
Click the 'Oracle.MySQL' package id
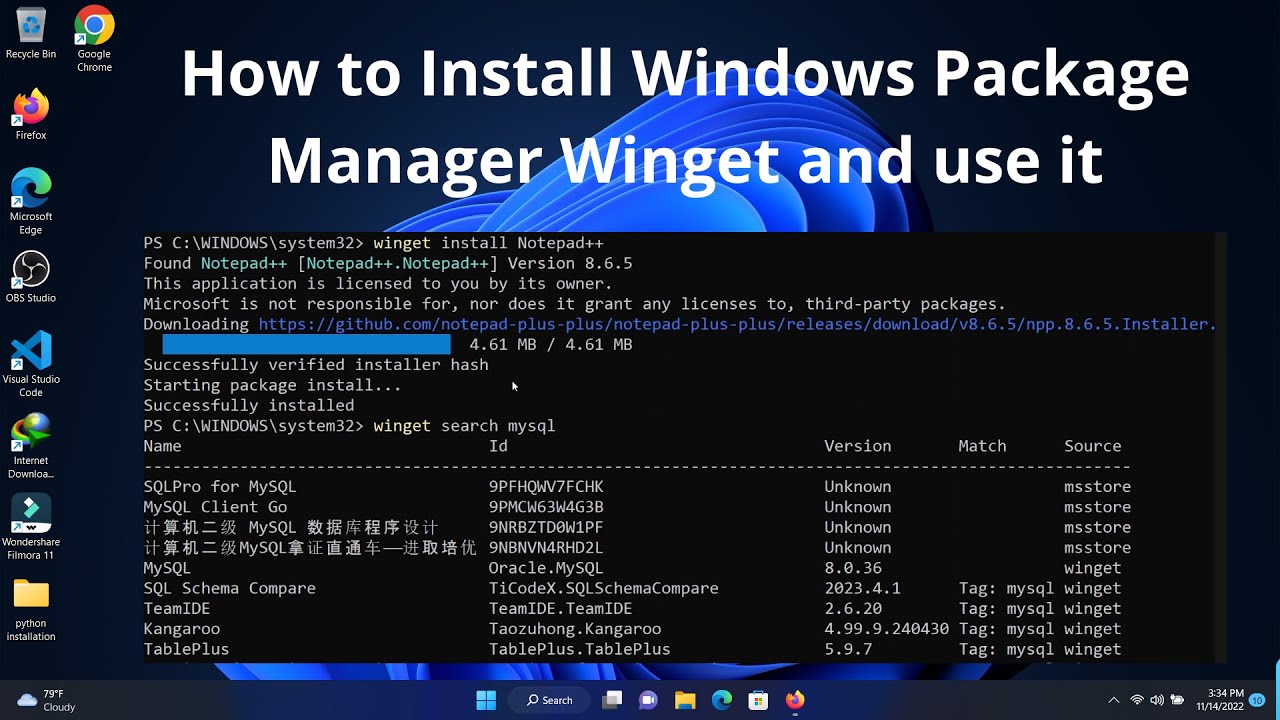pyautogui.click(x=546, y=568)
